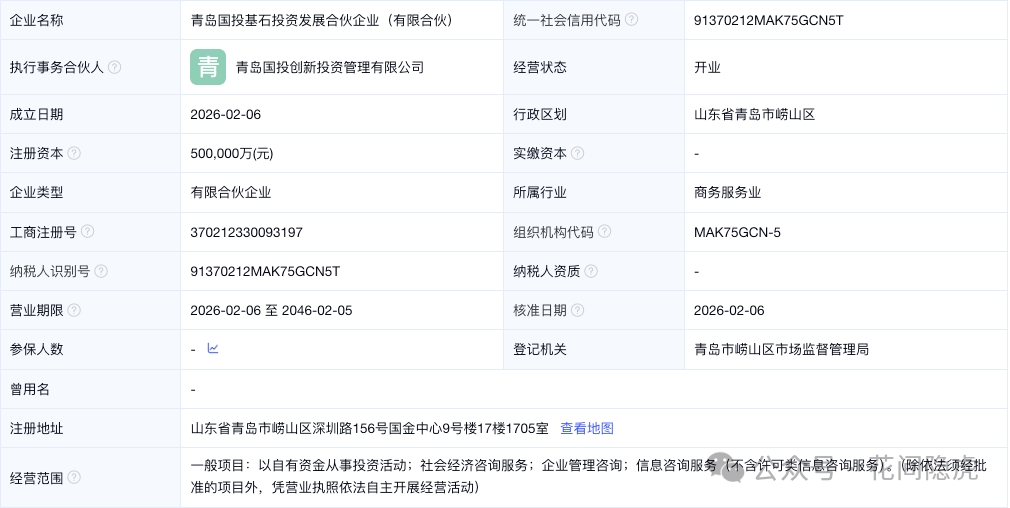Screen dimensions: 1010x508
Task: Click the 行政区划 label
Action: click(x=540, y=115)
